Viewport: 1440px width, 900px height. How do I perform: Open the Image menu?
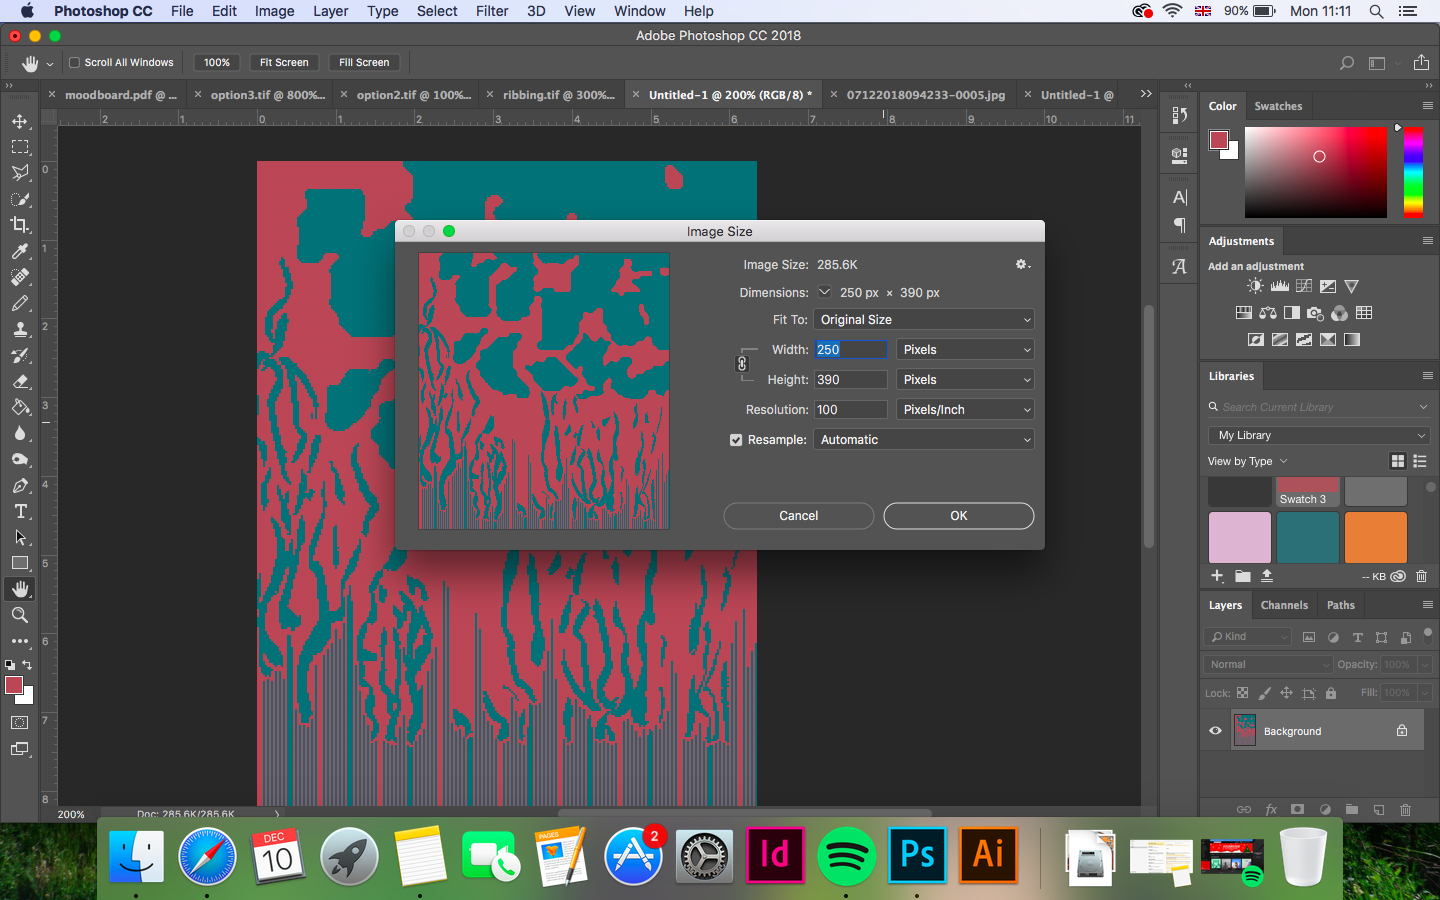pos(274,11)
